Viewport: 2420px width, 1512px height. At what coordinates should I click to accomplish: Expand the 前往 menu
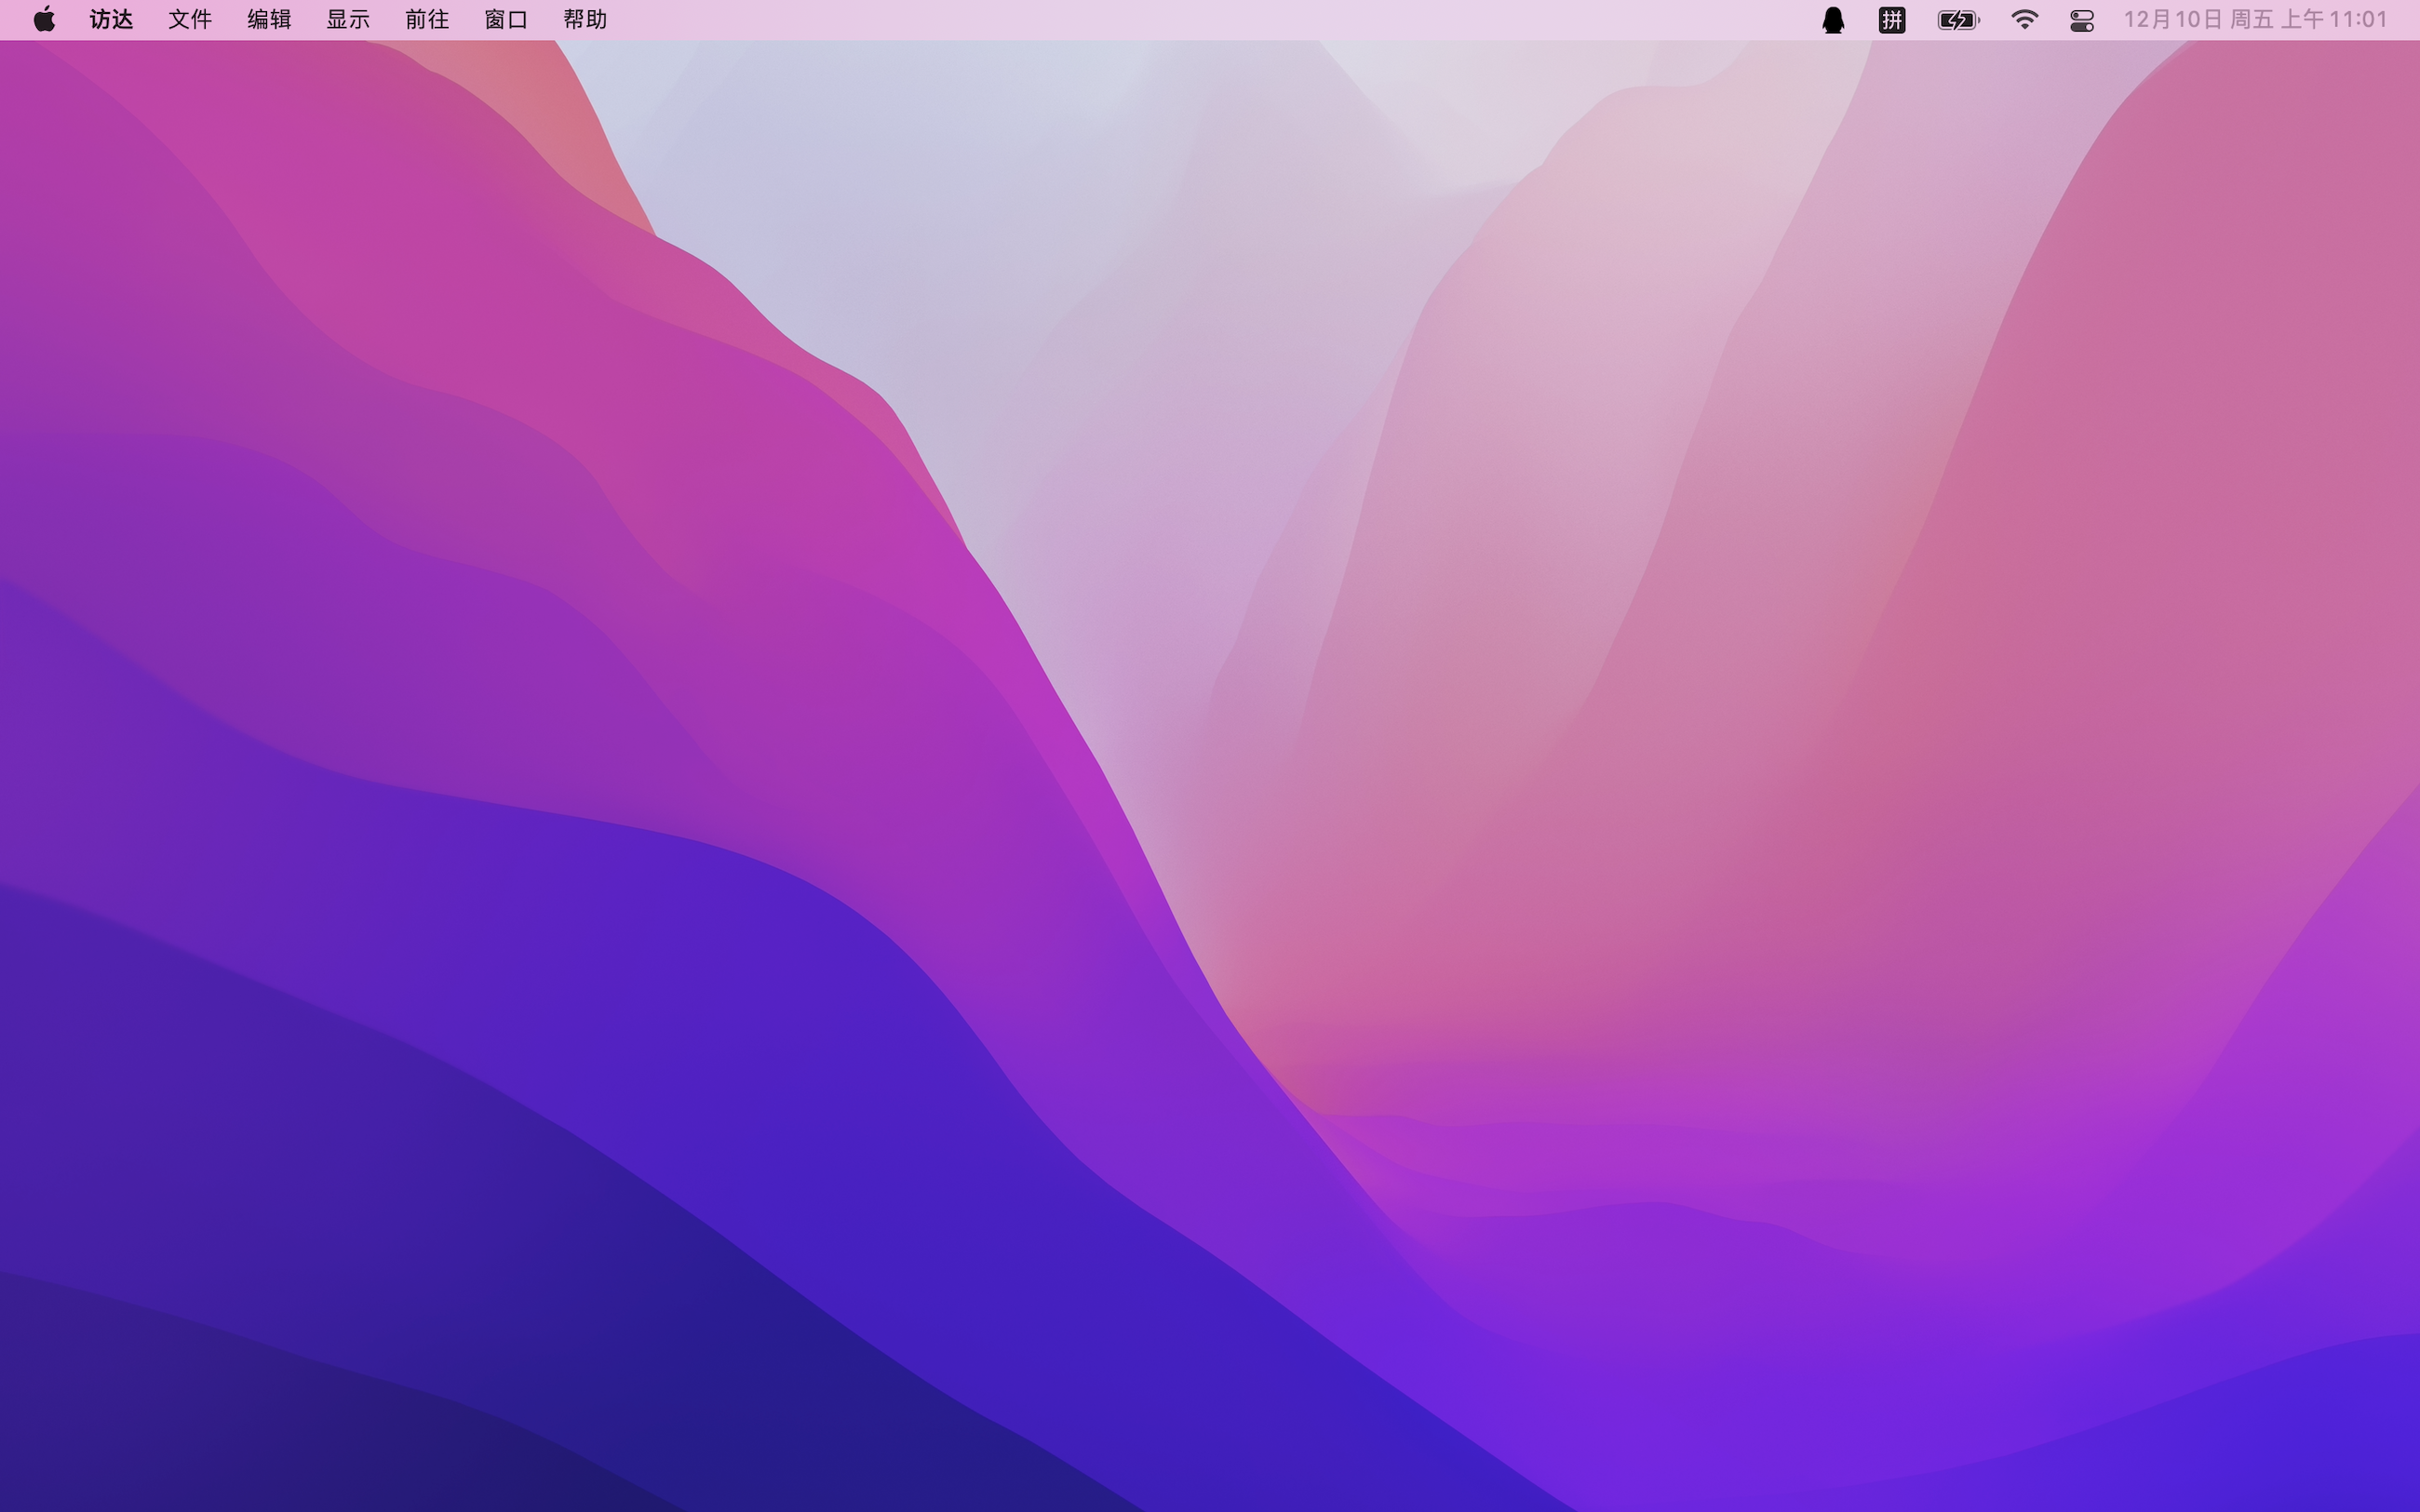[427, 20]
